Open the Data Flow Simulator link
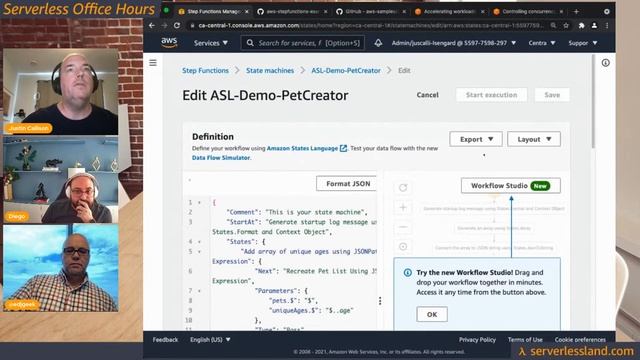 click(221, 158)
